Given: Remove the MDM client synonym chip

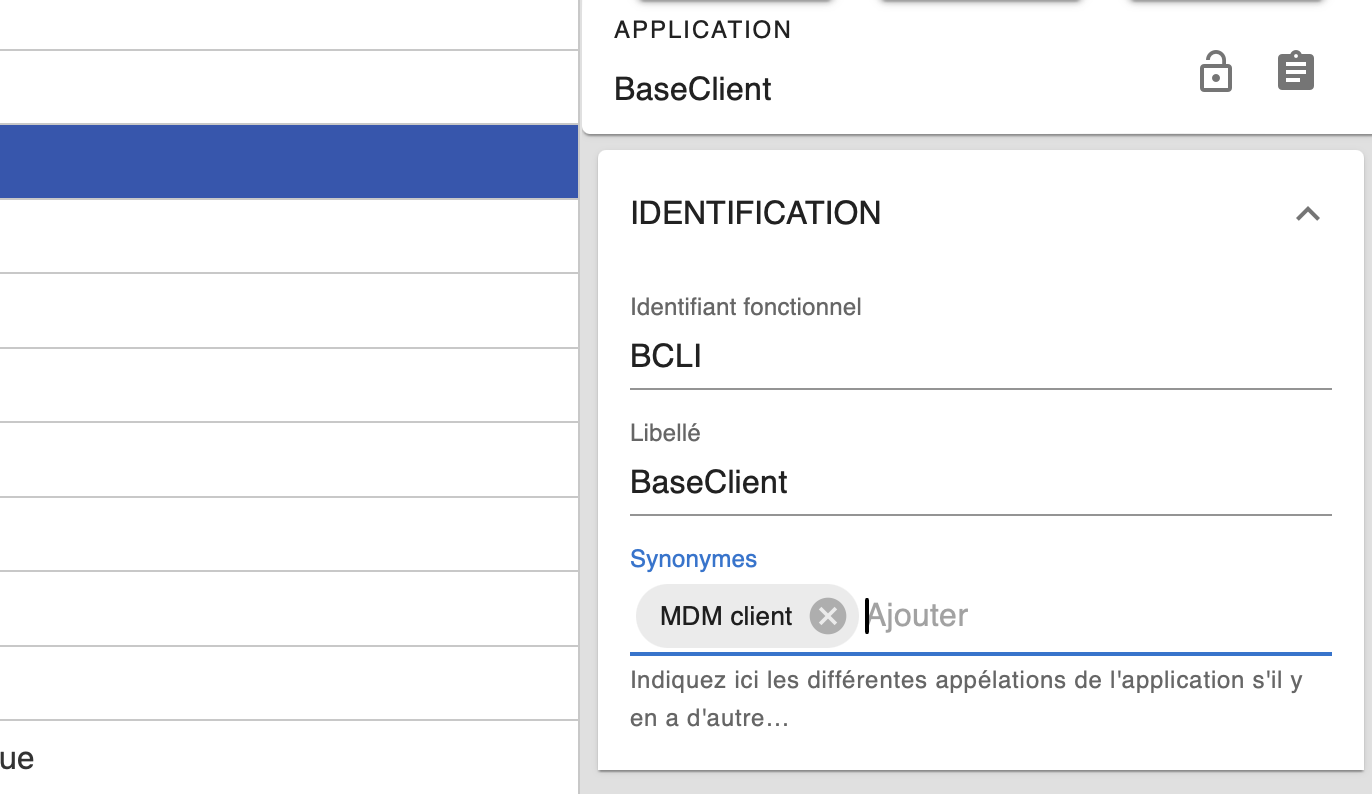Looking at the screenshot, I should pyautogui.click(x=827, y=616).
